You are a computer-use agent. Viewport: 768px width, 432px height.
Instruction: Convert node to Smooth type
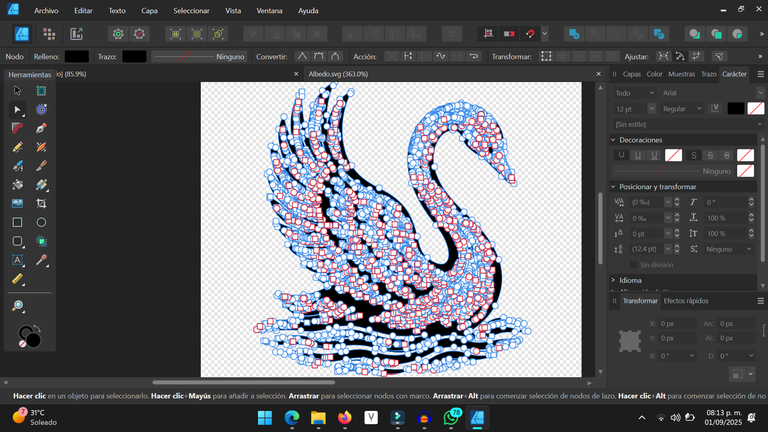[319, 56]
